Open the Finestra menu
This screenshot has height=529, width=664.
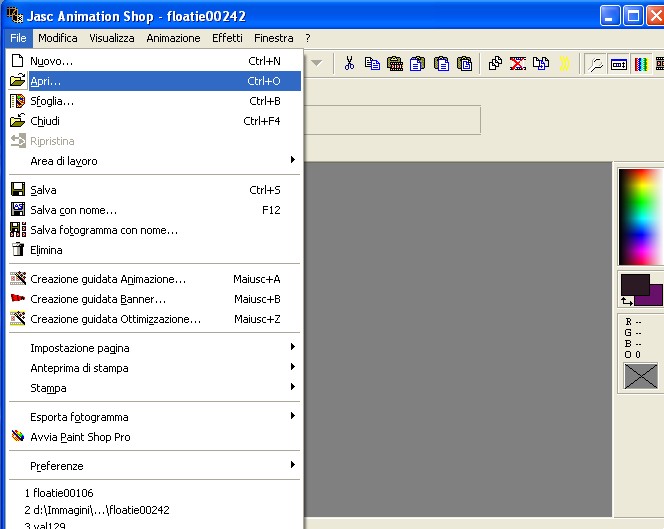(x=274, y=38)
